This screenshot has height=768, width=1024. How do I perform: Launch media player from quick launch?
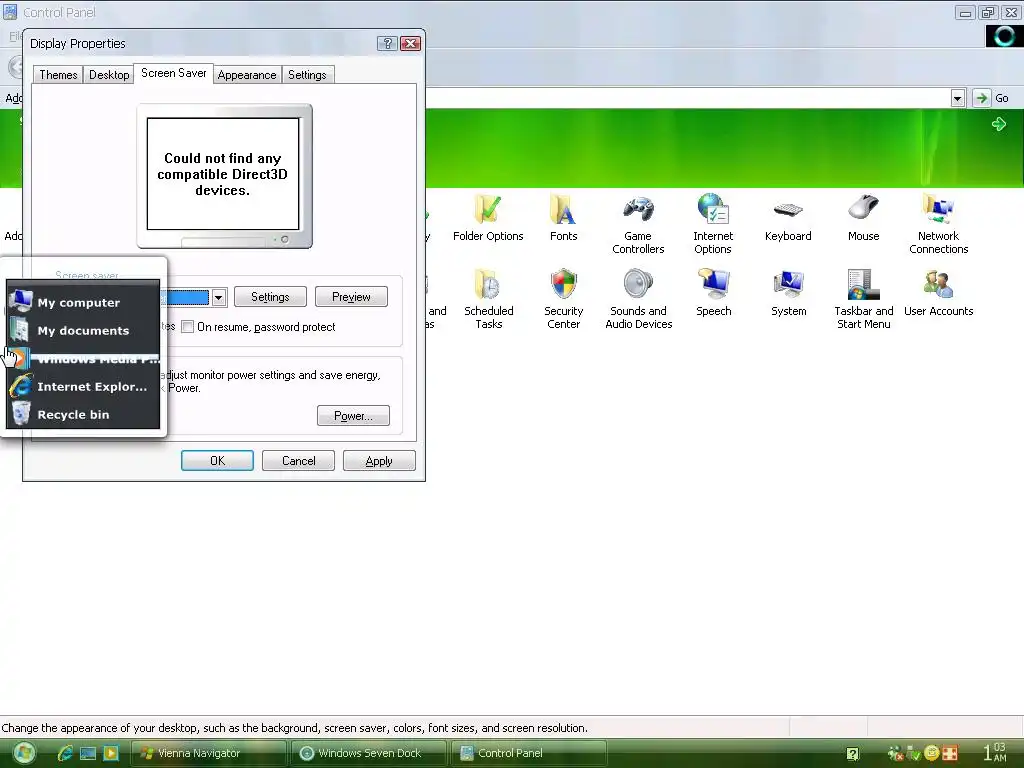click(x=111, y=753)
